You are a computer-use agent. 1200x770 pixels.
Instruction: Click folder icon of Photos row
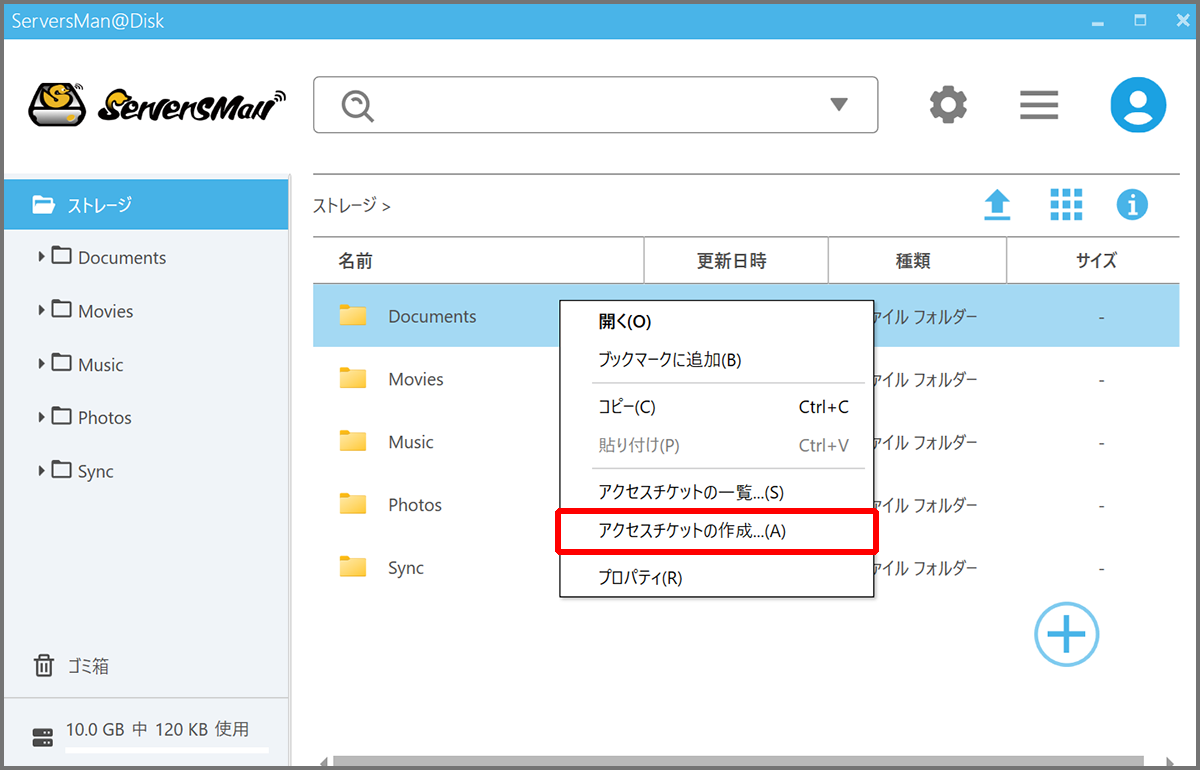(x=352, y=505)
